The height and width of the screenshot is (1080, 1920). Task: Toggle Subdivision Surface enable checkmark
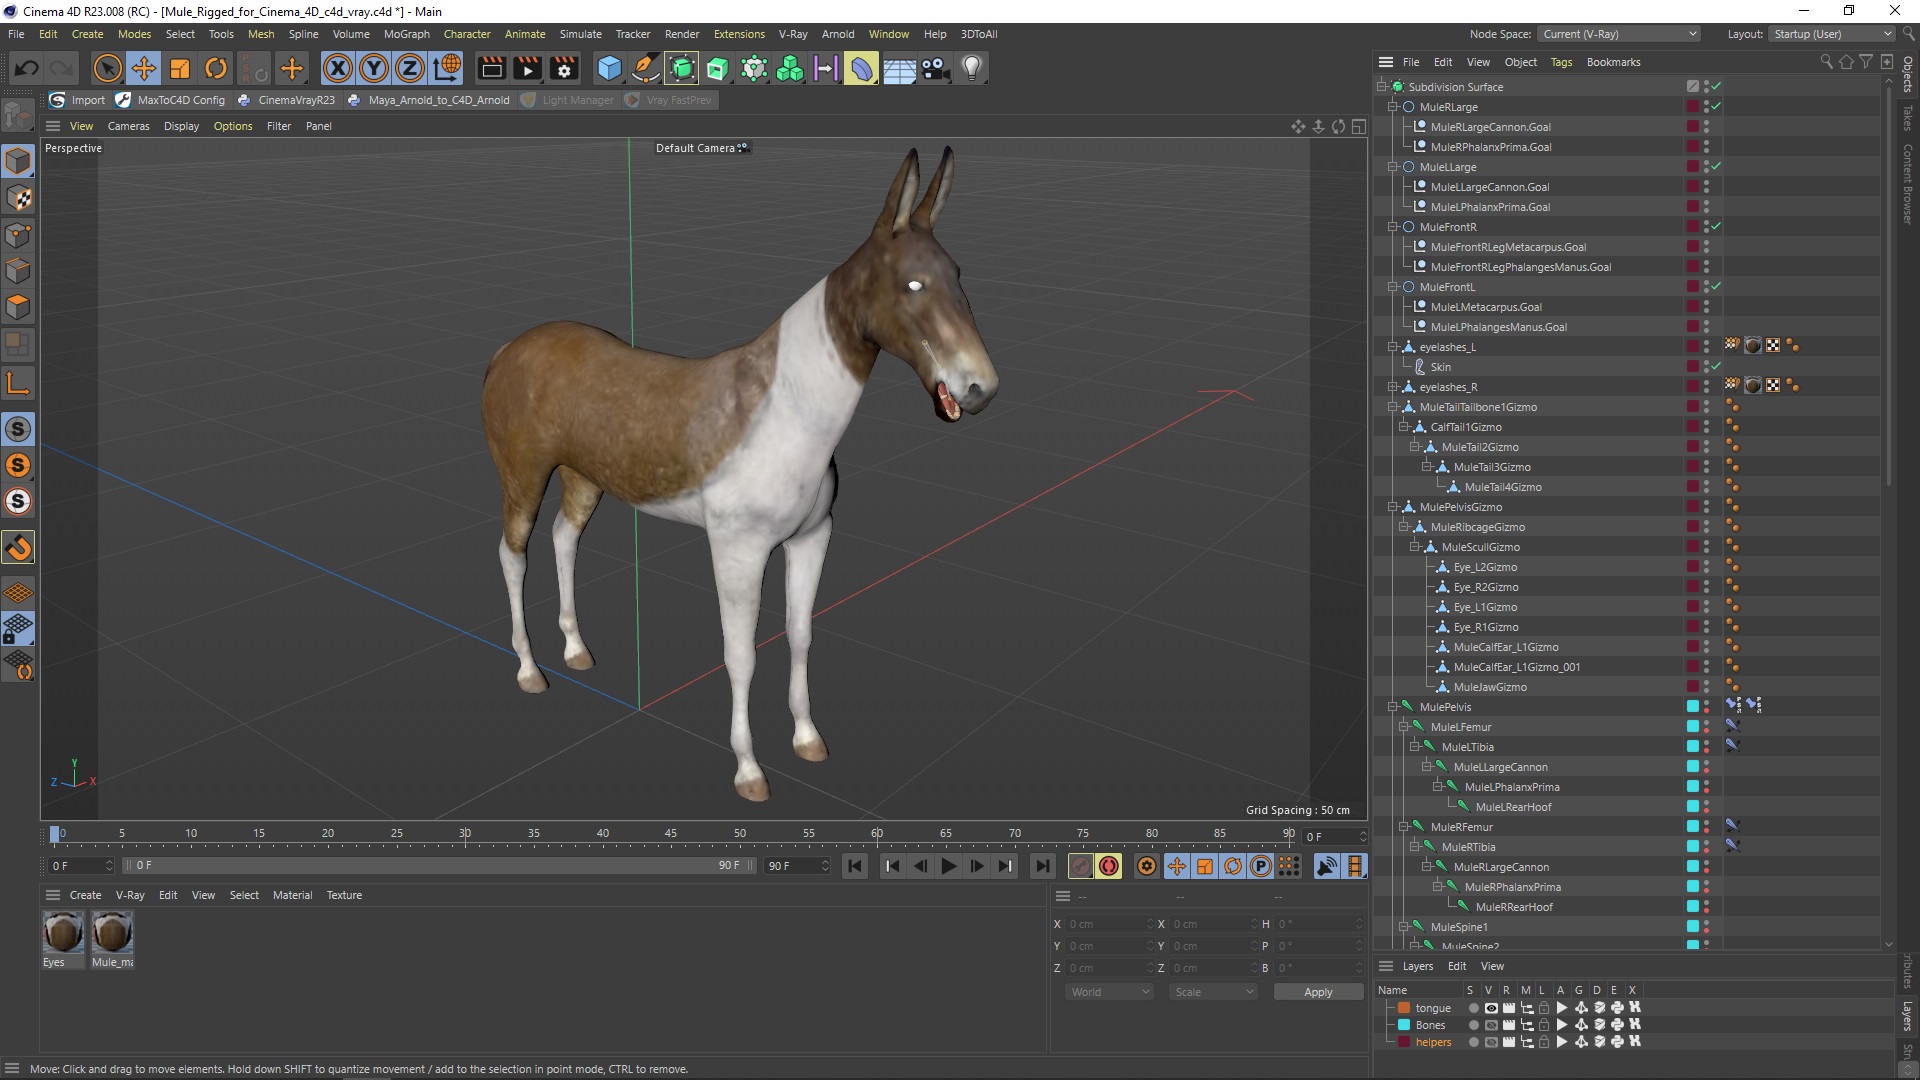(x=1716, y=87)
